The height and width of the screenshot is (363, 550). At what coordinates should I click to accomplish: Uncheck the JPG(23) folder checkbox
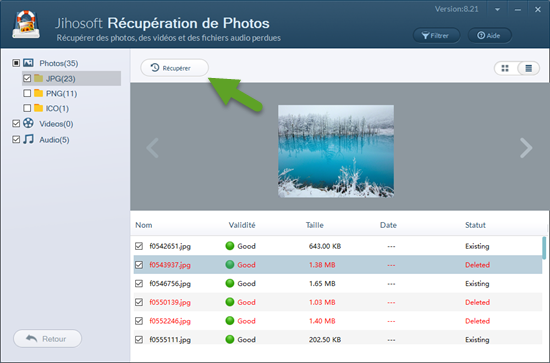coord(27,78)
